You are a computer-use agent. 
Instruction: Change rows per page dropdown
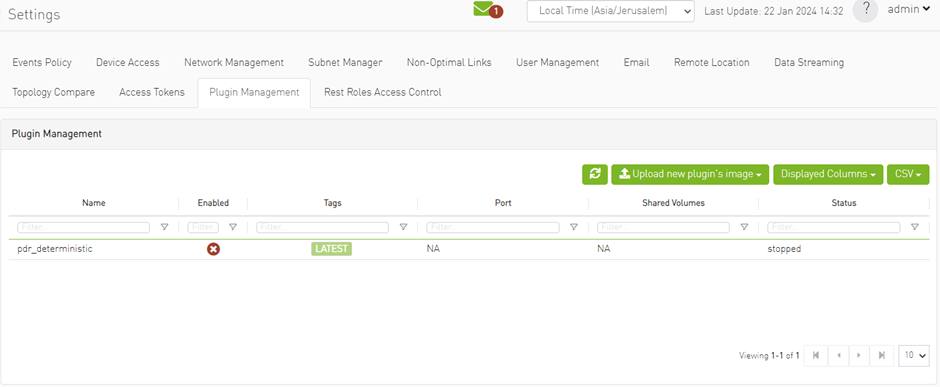coord(914,355)
